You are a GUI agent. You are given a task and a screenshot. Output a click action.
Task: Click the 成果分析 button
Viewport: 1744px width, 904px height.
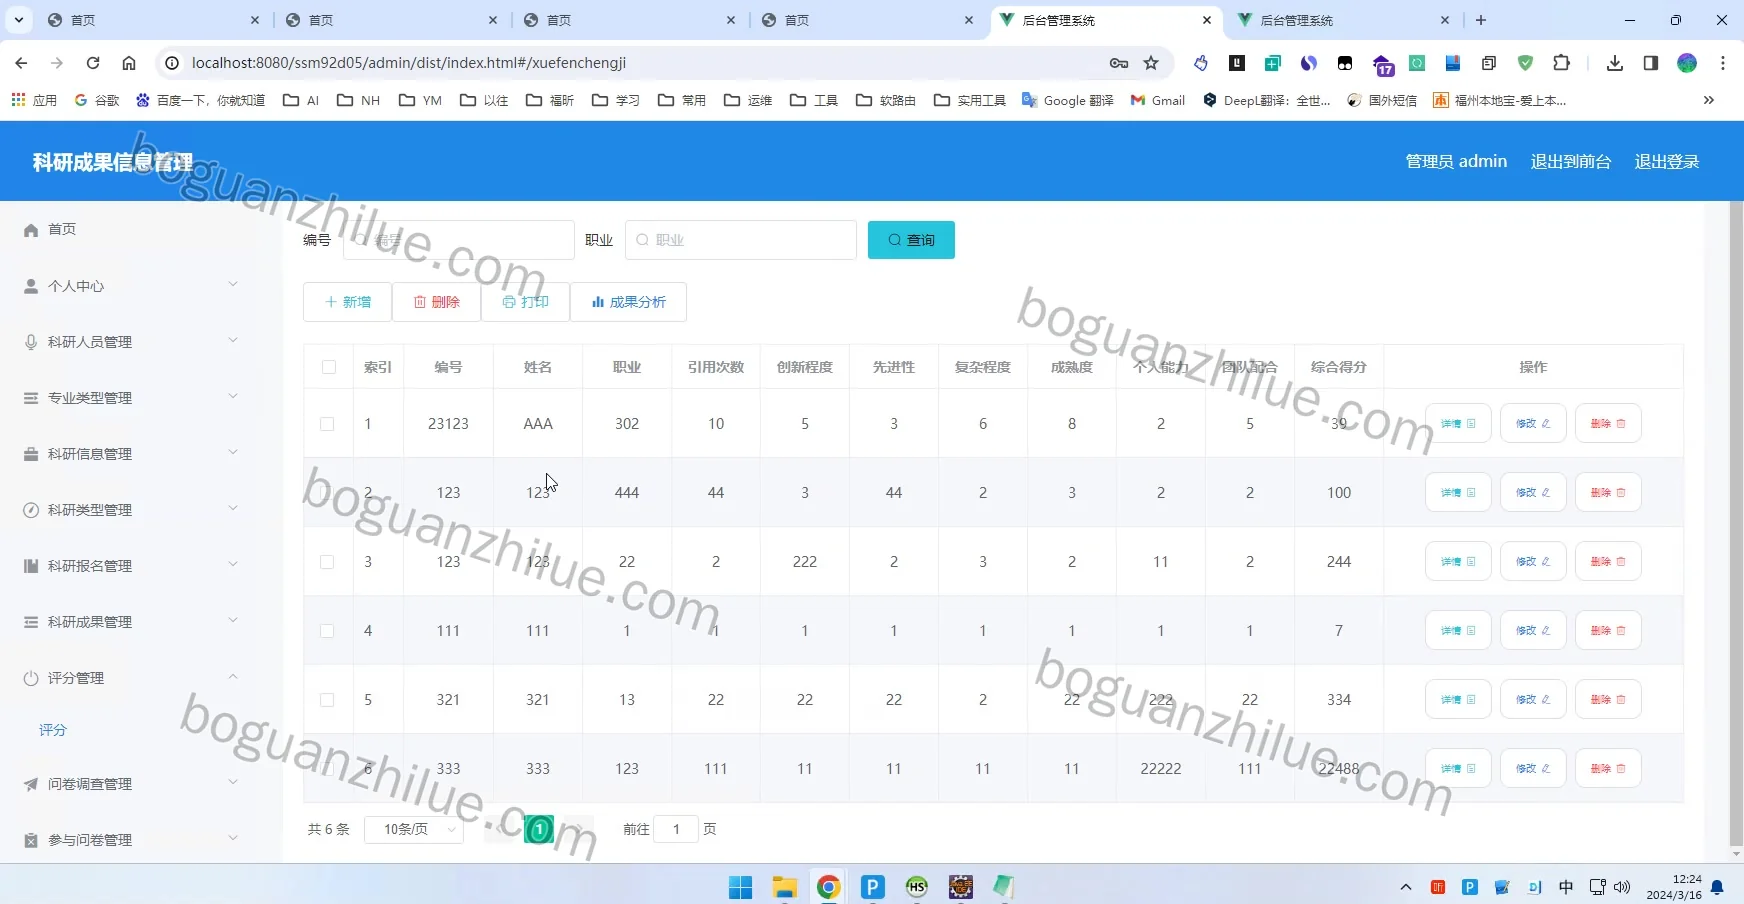628,302
